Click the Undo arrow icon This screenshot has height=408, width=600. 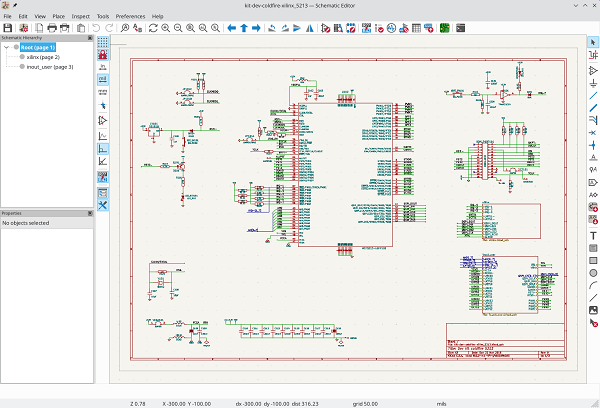point(96,28)
